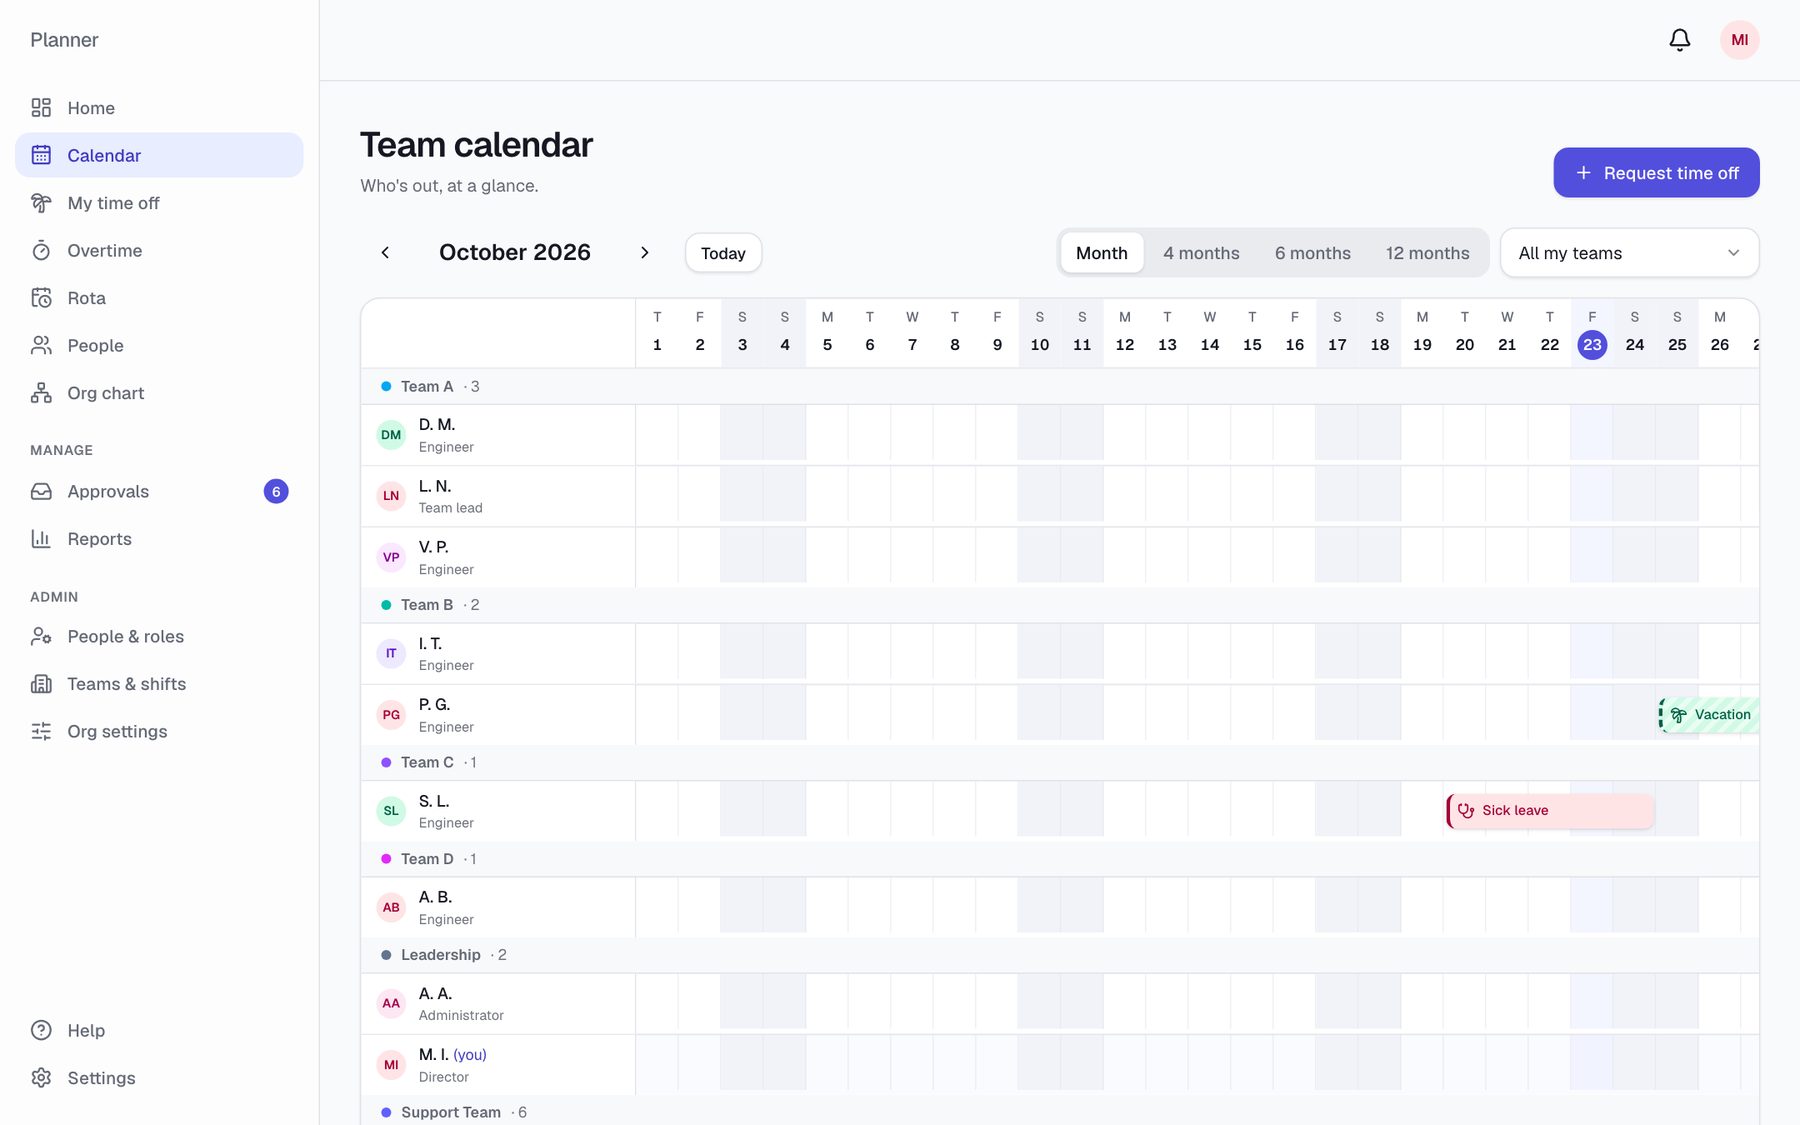Switch to 4 months view
This screenshot has width=1800, height=1125.
point(1201,253)
